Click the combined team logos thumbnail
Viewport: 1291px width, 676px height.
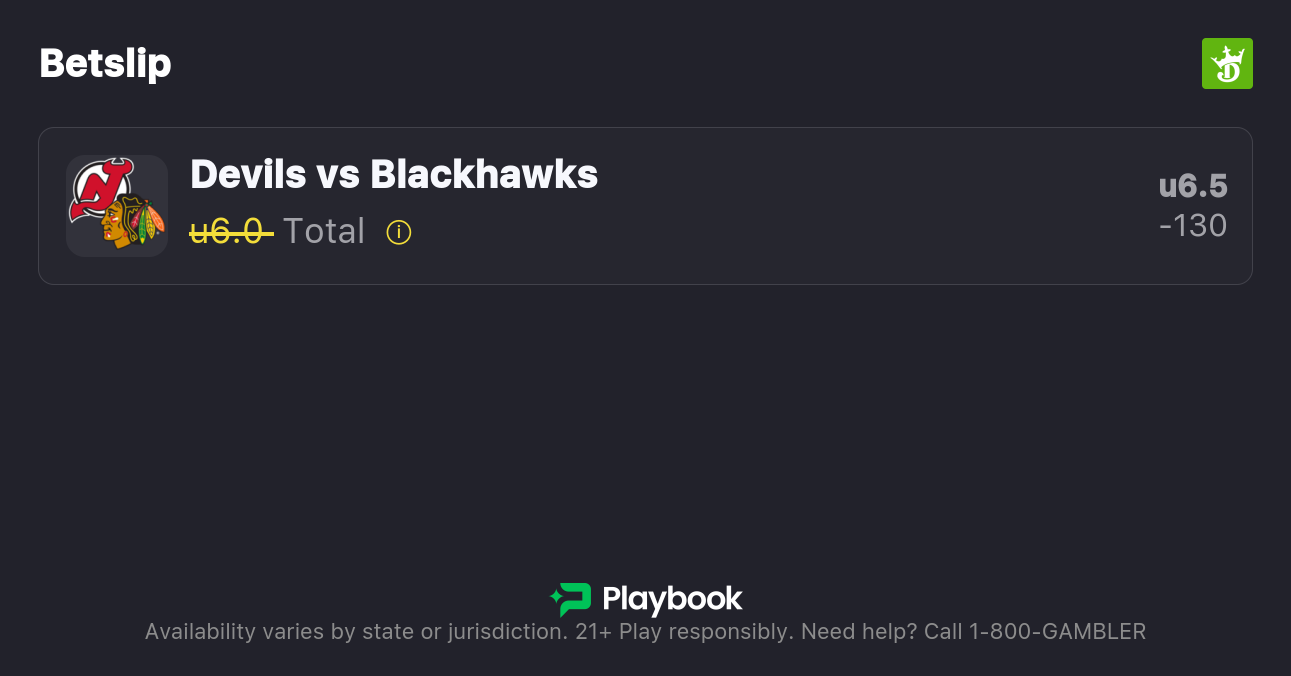pos(117,206)
